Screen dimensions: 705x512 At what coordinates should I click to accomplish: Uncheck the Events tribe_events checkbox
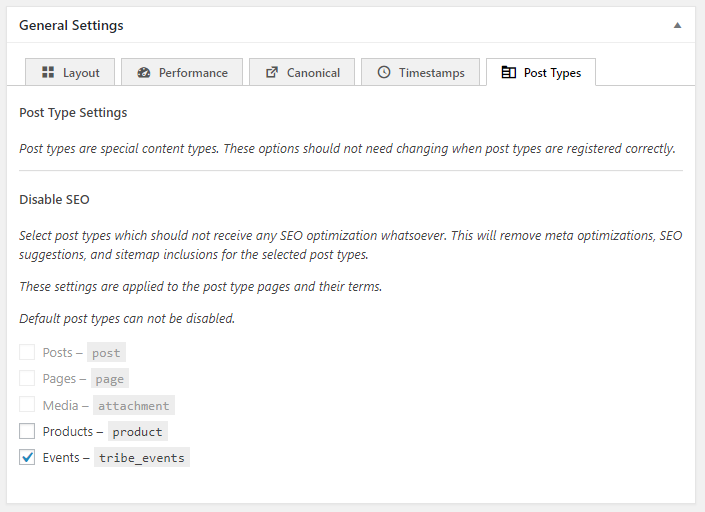click(27, 457)
